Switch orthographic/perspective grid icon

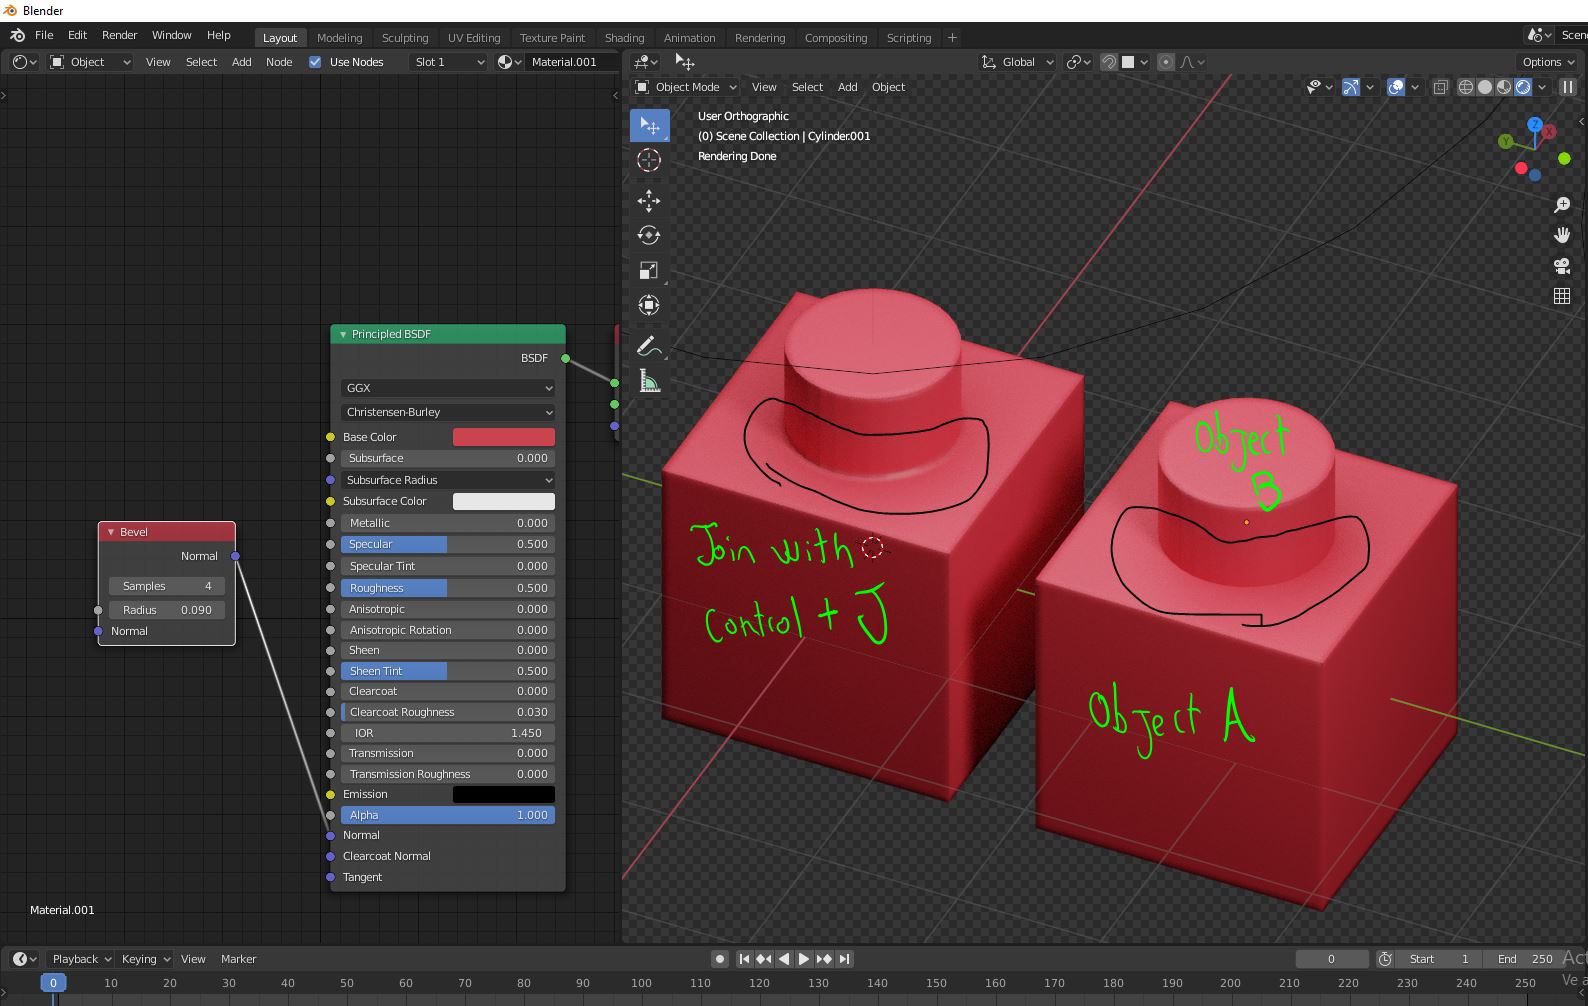pyautogui.click(x=1562, y=296)
